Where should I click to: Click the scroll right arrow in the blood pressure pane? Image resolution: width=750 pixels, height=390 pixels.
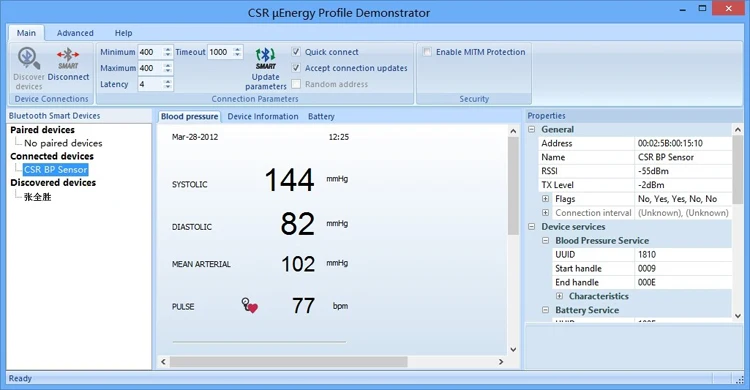[x=501, y=362]
